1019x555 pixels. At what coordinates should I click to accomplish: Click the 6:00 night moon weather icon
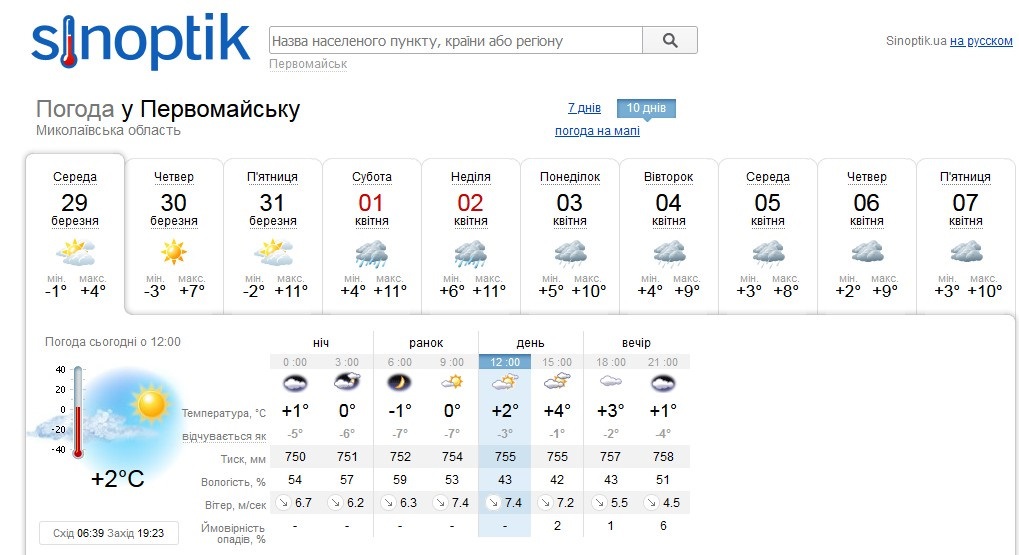click(x=400, y=383)
